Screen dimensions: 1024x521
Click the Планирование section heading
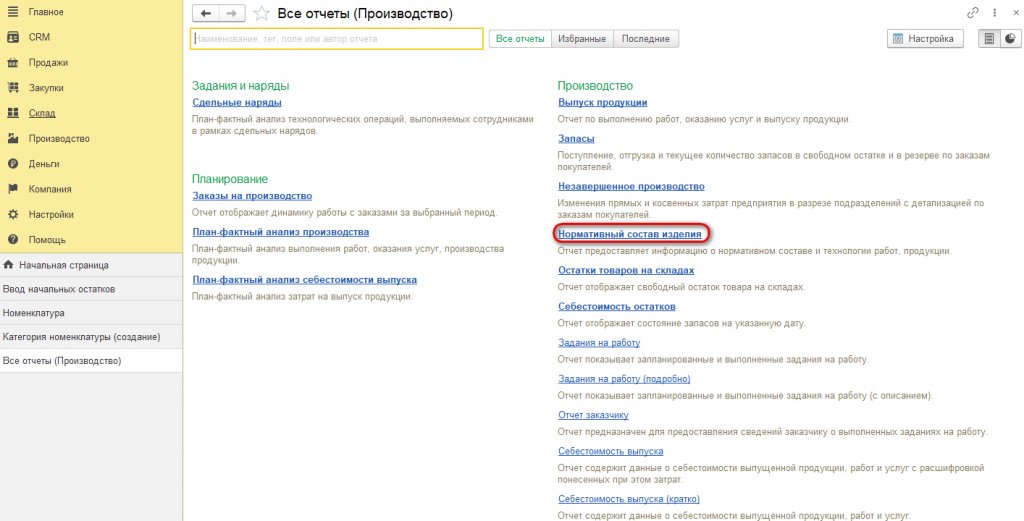click(x=230, y=179)
